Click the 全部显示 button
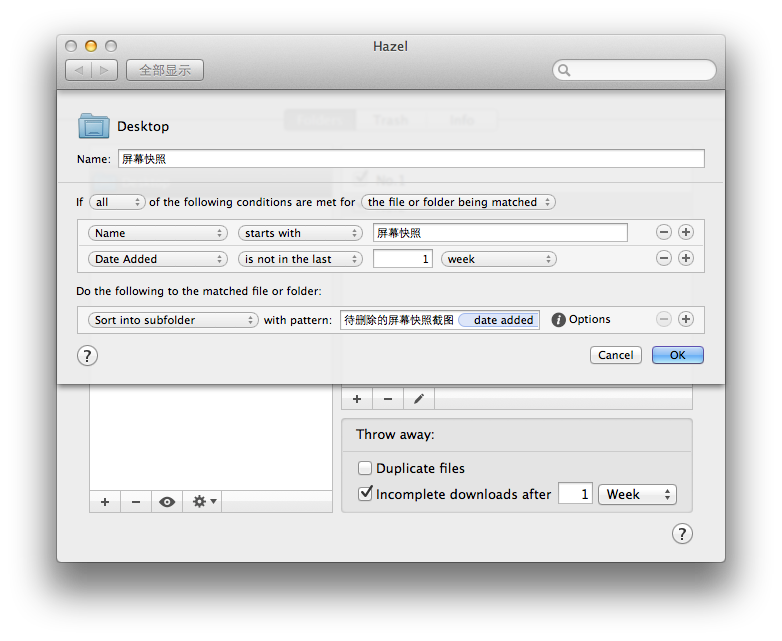 tap(165, 70)
